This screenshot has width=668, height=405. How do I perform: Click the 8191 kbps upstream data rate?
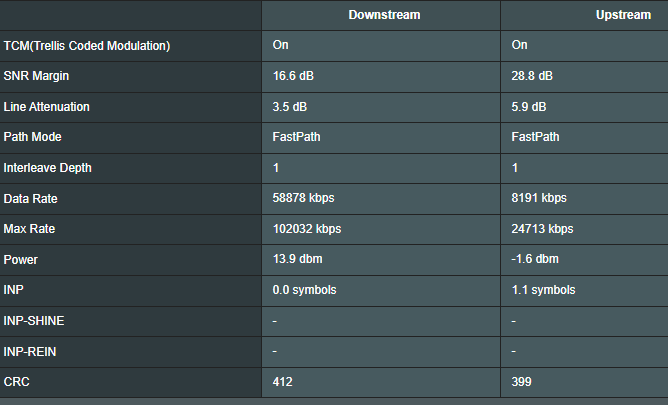tap(539, 198)
